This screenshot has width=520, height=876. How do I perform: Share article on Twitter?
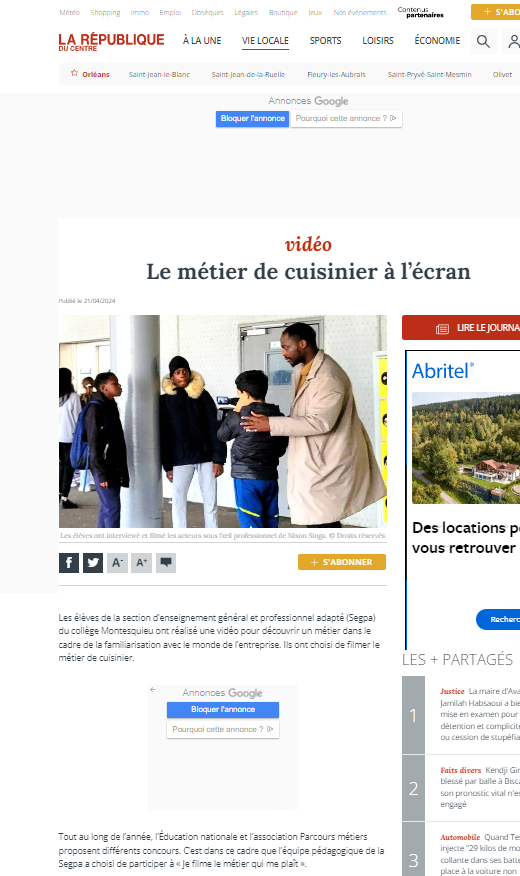click(x=93, y=563)
